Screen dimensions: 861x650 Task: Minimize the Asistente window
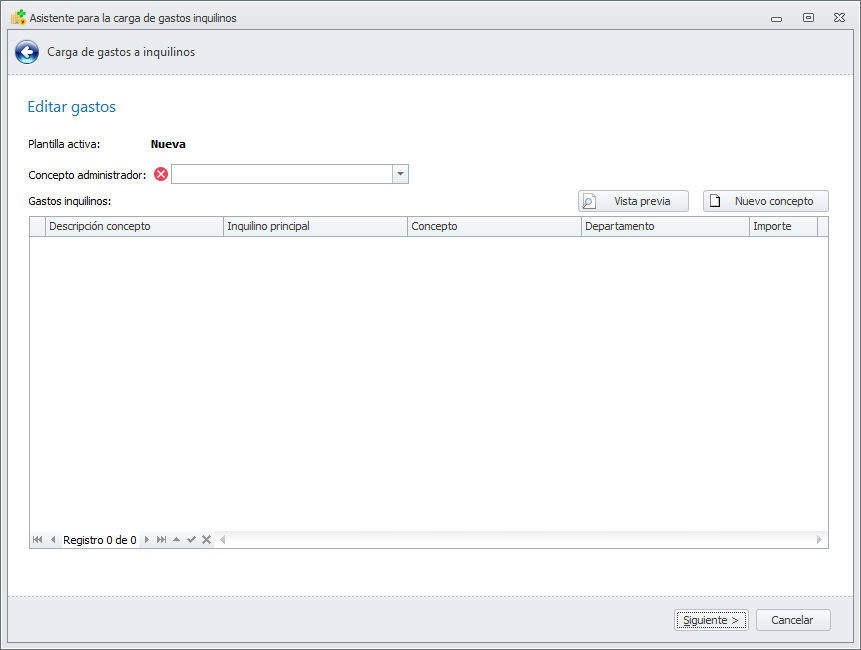point(776,18)
